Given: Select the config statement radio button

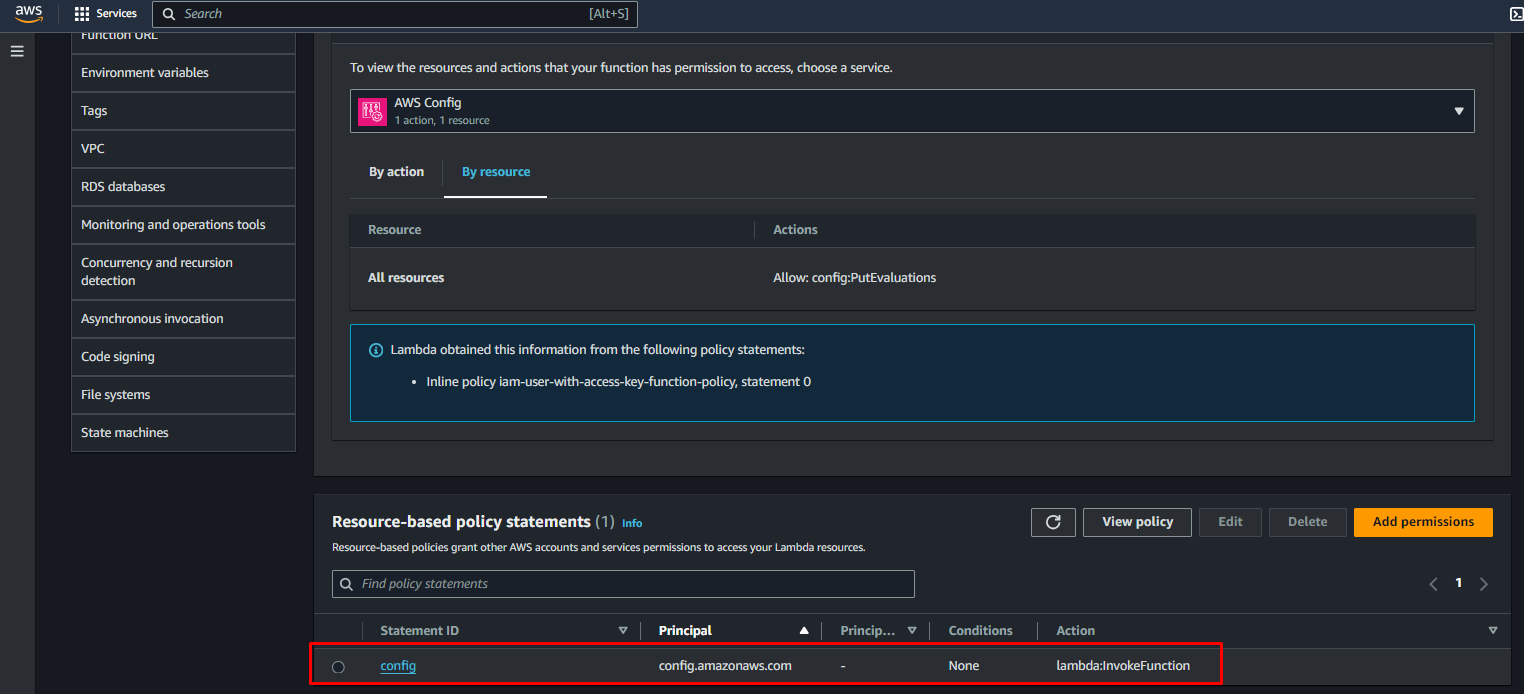Looking at the screenshot, I should 338,667.
